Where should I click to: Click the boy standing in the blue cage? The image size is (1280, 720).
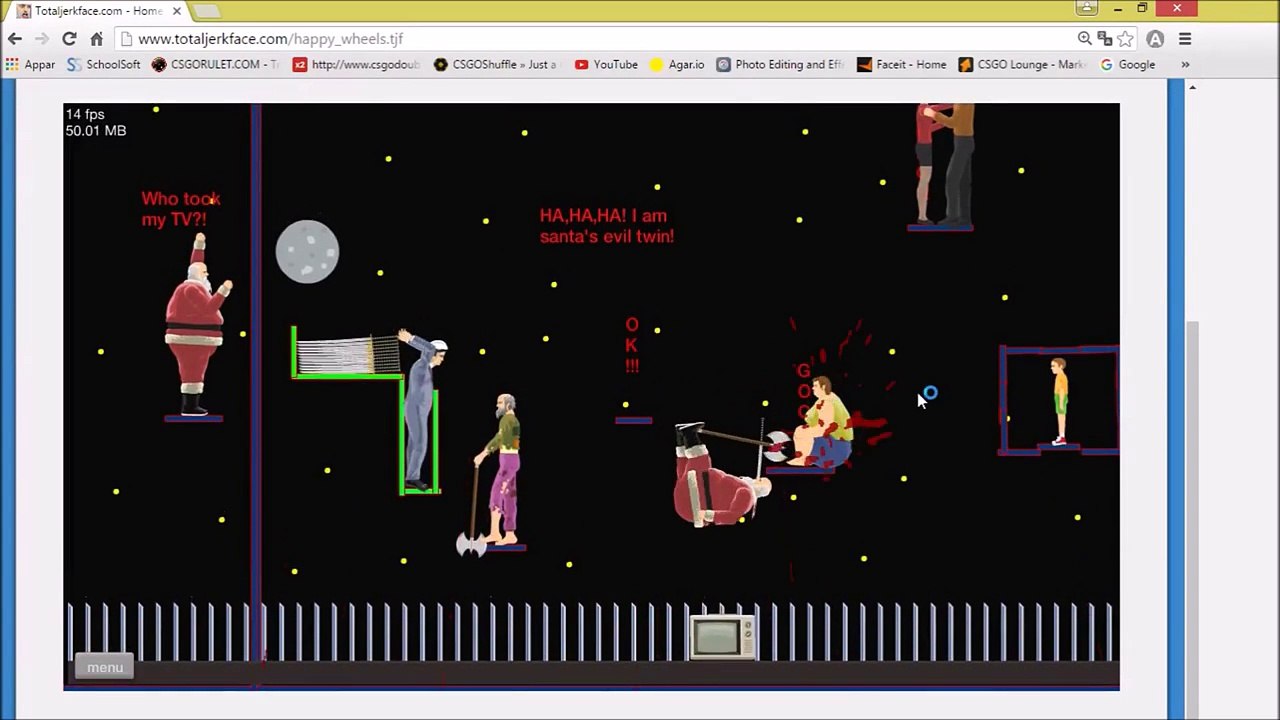point(1058,401)
